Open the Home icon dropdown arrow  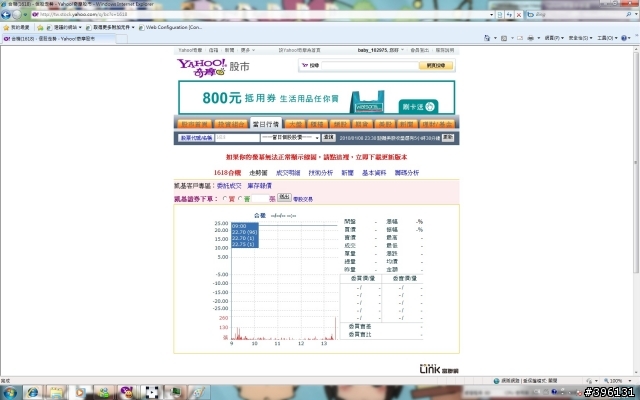[495, 38]
